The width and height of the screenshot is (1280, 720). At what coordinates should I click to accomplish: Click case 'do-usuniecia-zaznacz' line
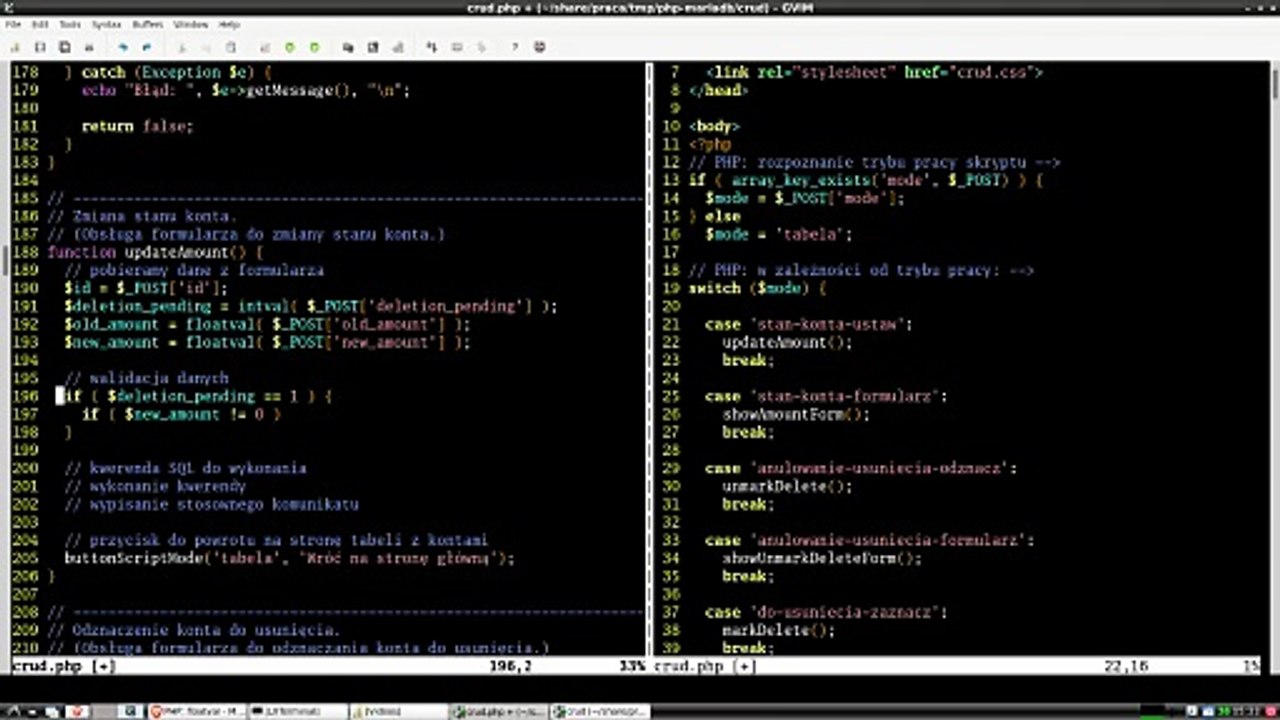tap(826, 612)
